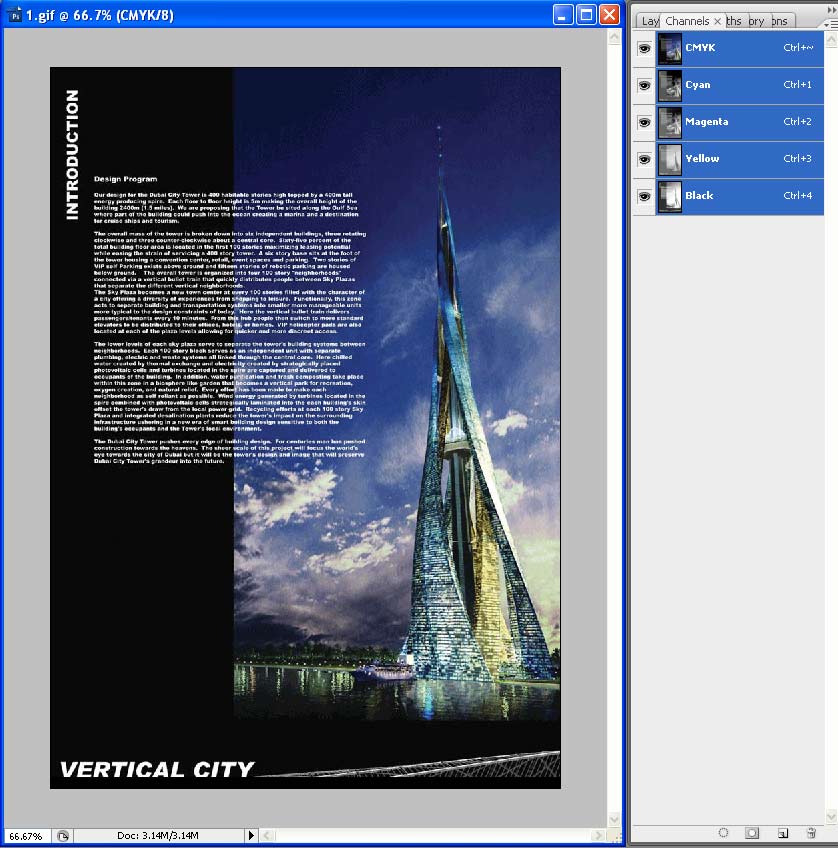Click Channels panel scrollbar down arrow
Screen dimensions: 838x848
[x=832, y=817]
